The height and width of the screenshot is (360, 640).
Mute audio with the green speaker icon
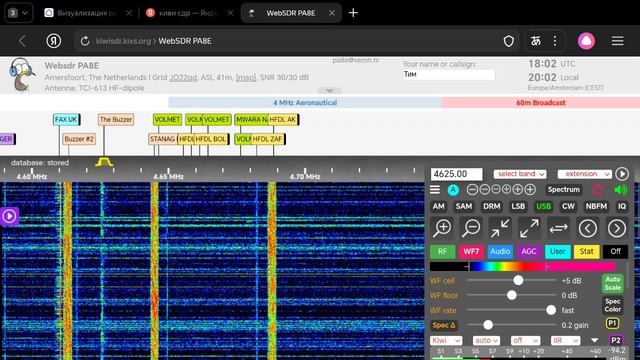tap(620, 190)
